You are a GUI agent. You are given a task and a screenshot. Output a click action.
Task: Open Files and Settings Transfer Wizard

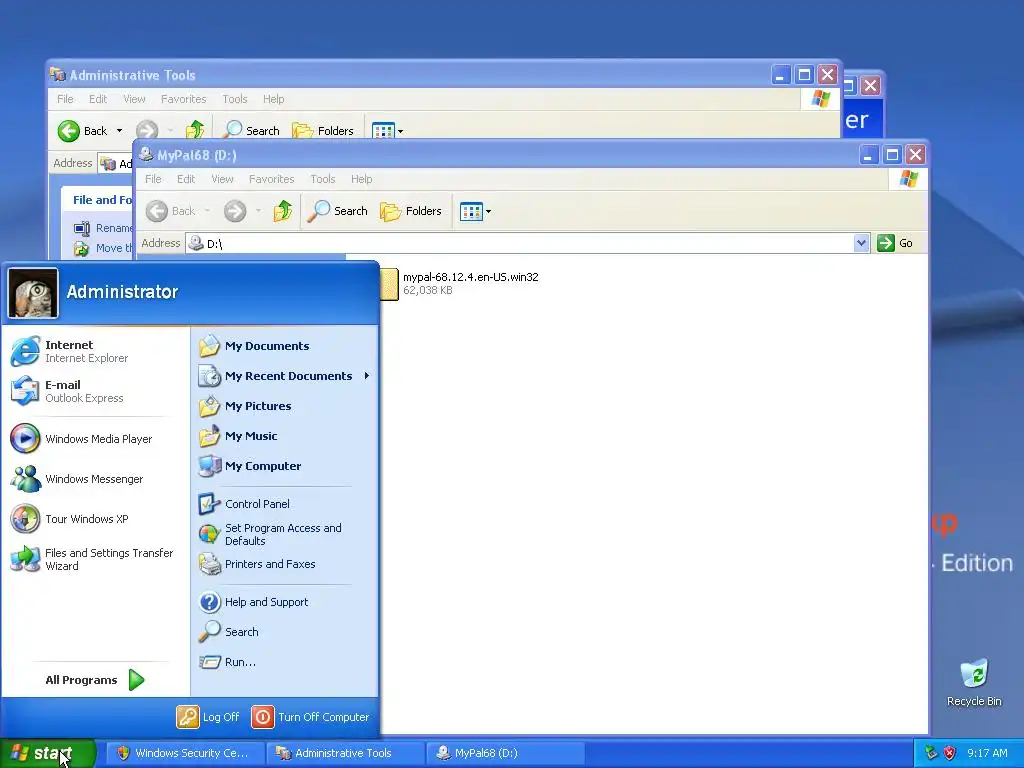[97, 559]
